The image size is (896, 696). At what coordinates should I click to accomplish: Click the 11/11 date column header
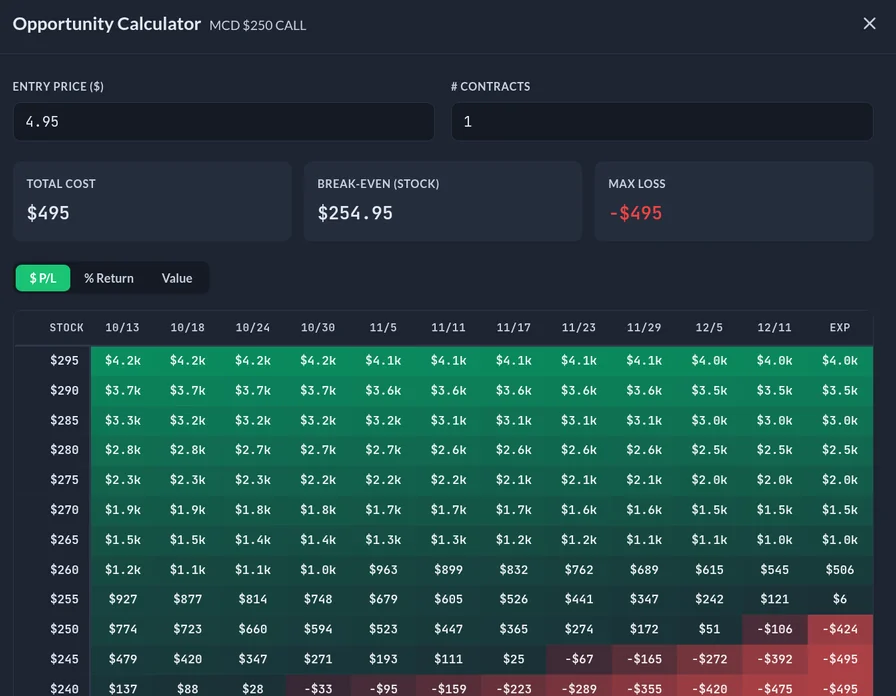[x=448, y=327]
